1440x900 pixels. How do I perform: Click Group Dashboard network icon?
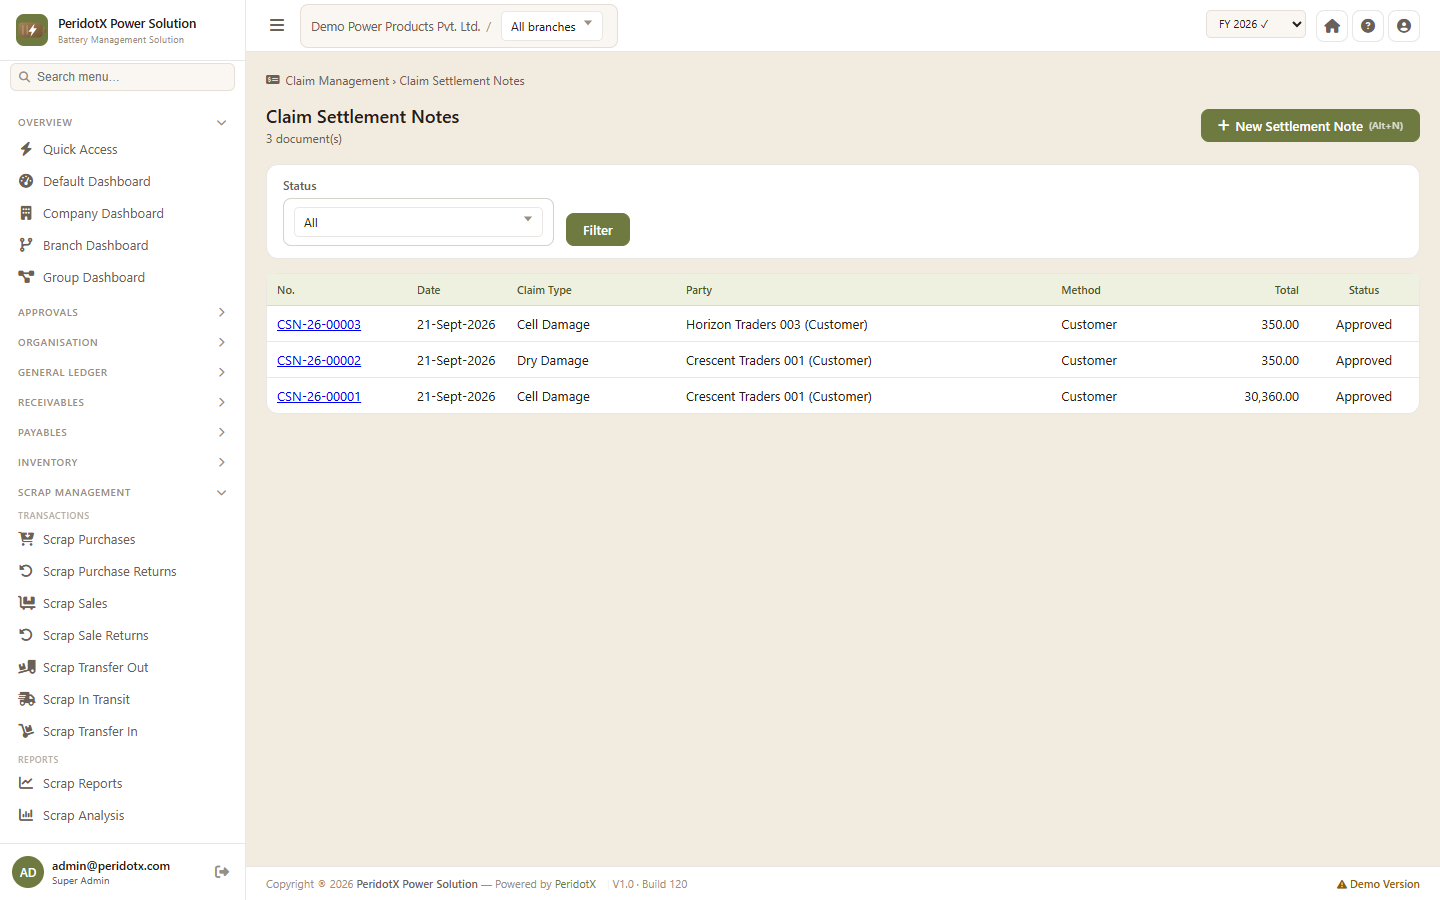pos(26,277)
